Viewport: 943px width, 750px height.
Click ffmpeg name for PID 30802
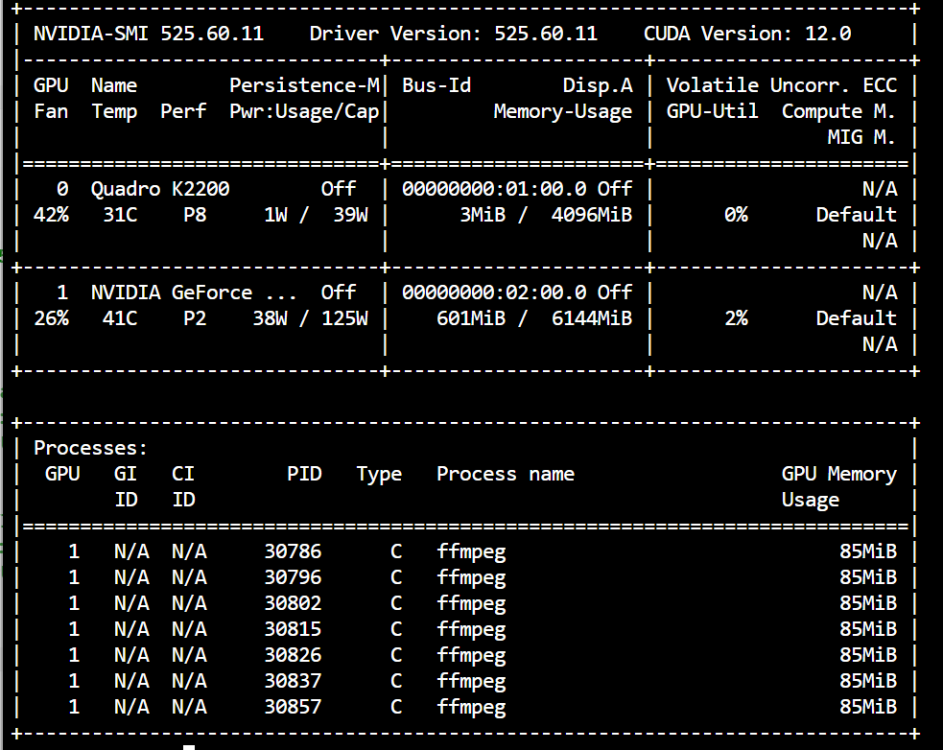pyautogui.click(x=472, y=604)
